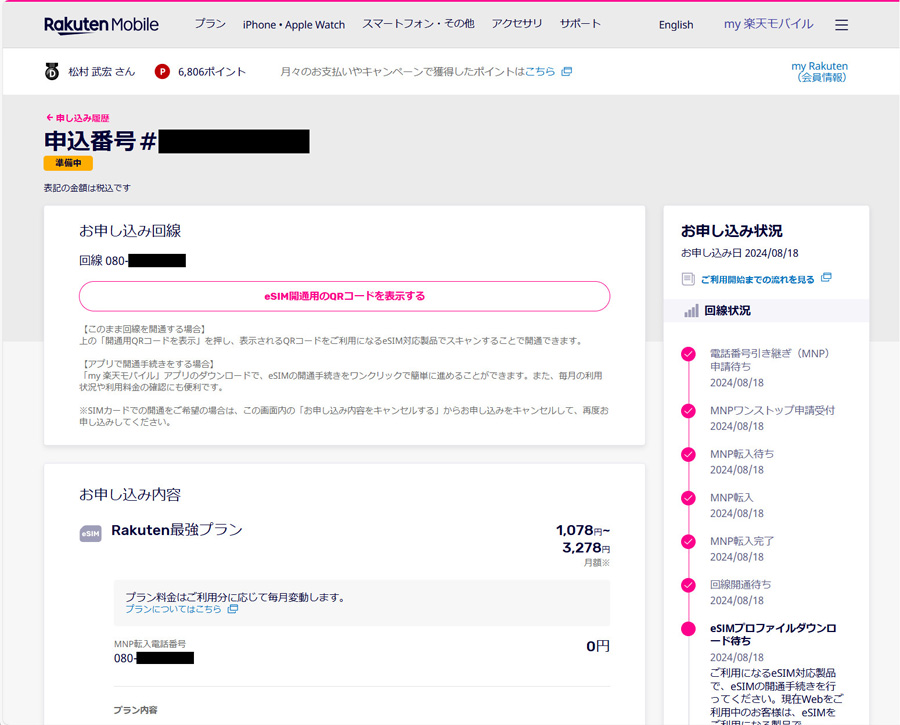Open the スマートフォン・その他 menu
The height and width of the screenshot is (725, 900).
pyautogui.click(x=418, y=24)
